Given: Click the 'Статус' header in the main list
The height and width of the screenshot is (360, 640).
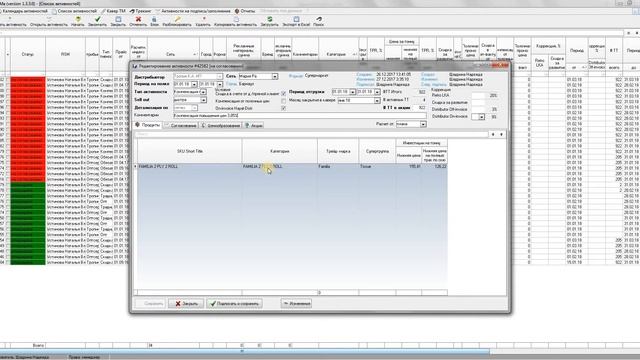Looking at the screenshot, I should (28, 54).
